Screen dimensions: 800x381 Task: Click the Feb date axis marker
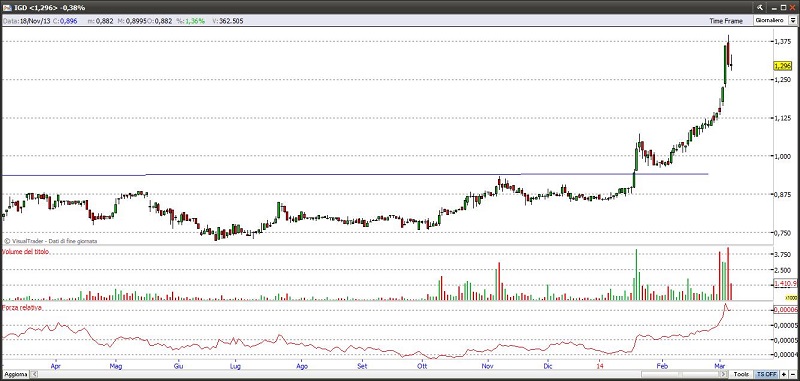click(x=662, y=366)
